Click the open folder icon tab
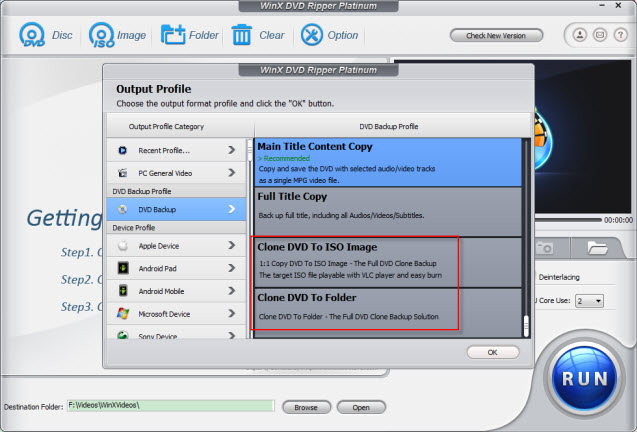The height and width of the screenshot is (432, 637). point(597,247)
